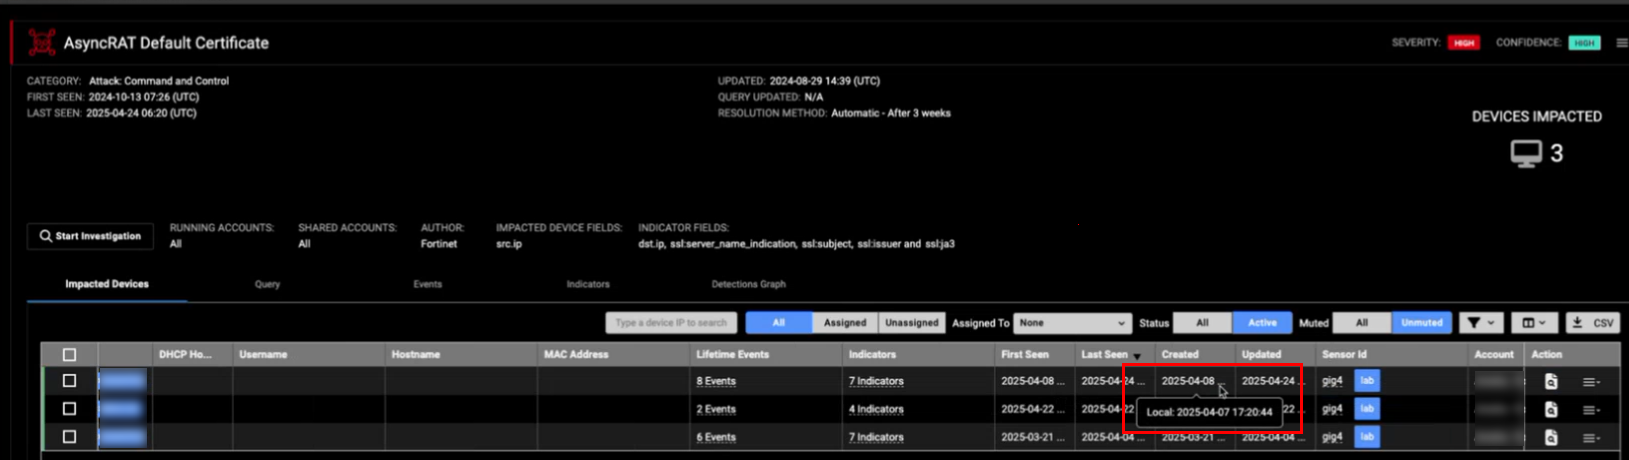Switch to the Events tab

click(x=428, y=284)
